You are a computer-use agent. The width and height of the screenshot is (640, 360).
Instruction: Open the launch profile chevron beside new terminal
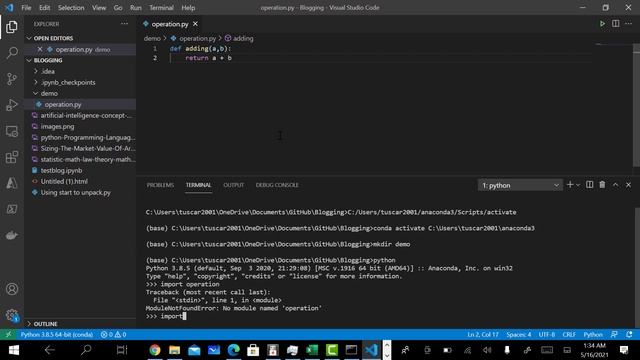578,185
